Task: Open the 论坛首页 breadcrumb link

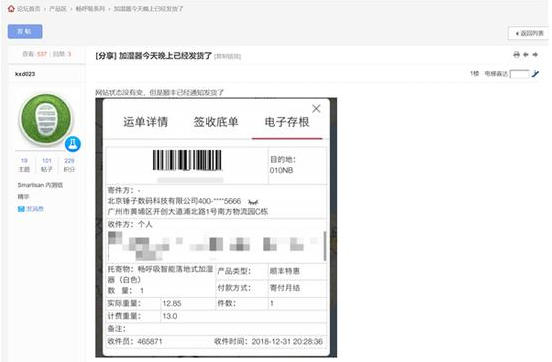Action: click(29, 9)
